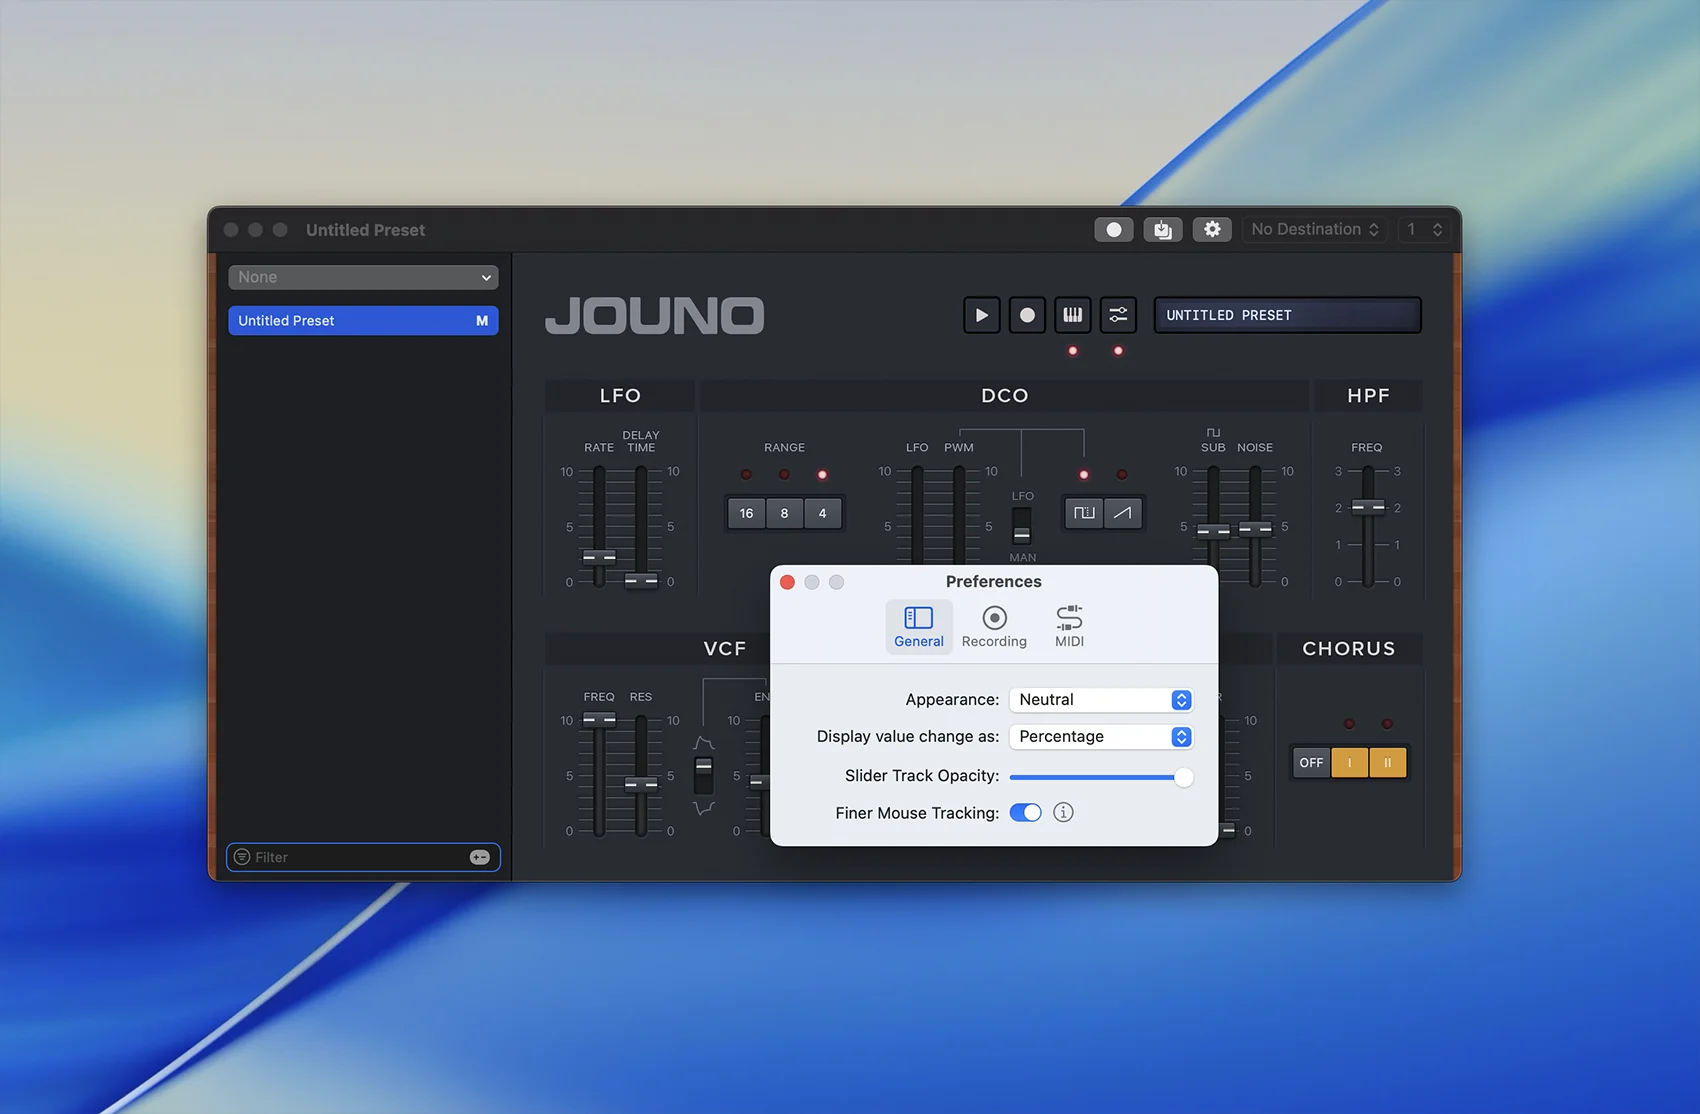Select the square pulse waveform button
1700x1114 pixels.
[x=1084, y=513]
